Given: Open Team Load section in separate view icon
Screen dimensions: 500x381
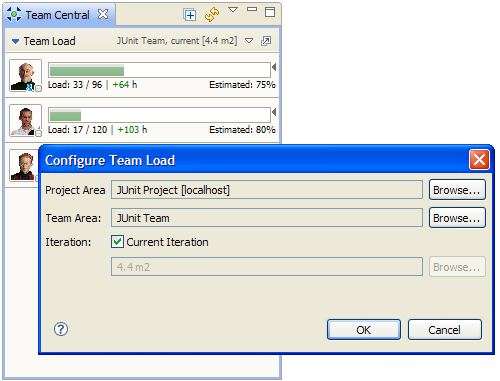Looking at the screenshot, I should 266,41.
